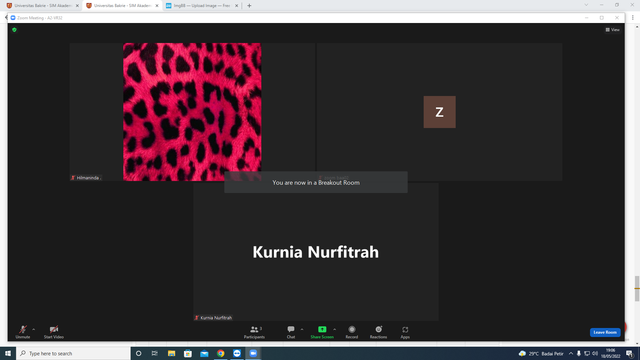
Task: Open network settings from tray
Action: coord(587,353)
